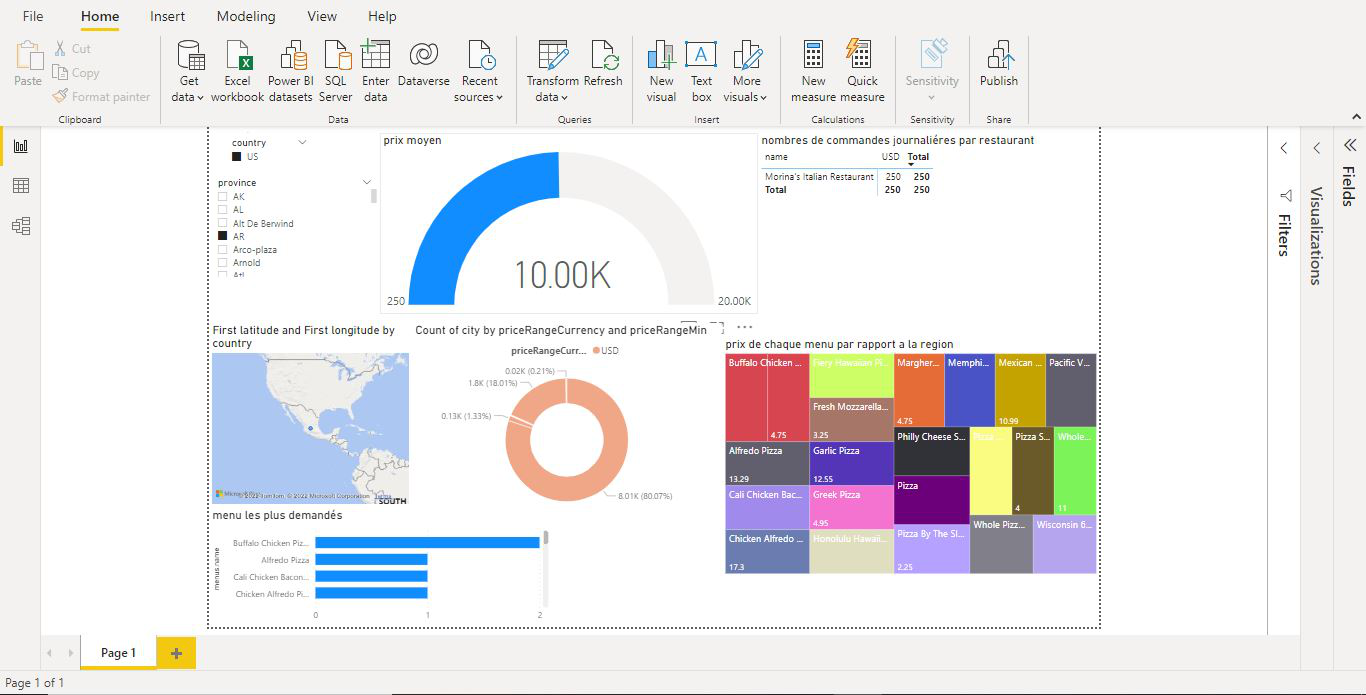Click the SQL Server icon
This screenshot has height=695, width=1366.
(336, 56)
